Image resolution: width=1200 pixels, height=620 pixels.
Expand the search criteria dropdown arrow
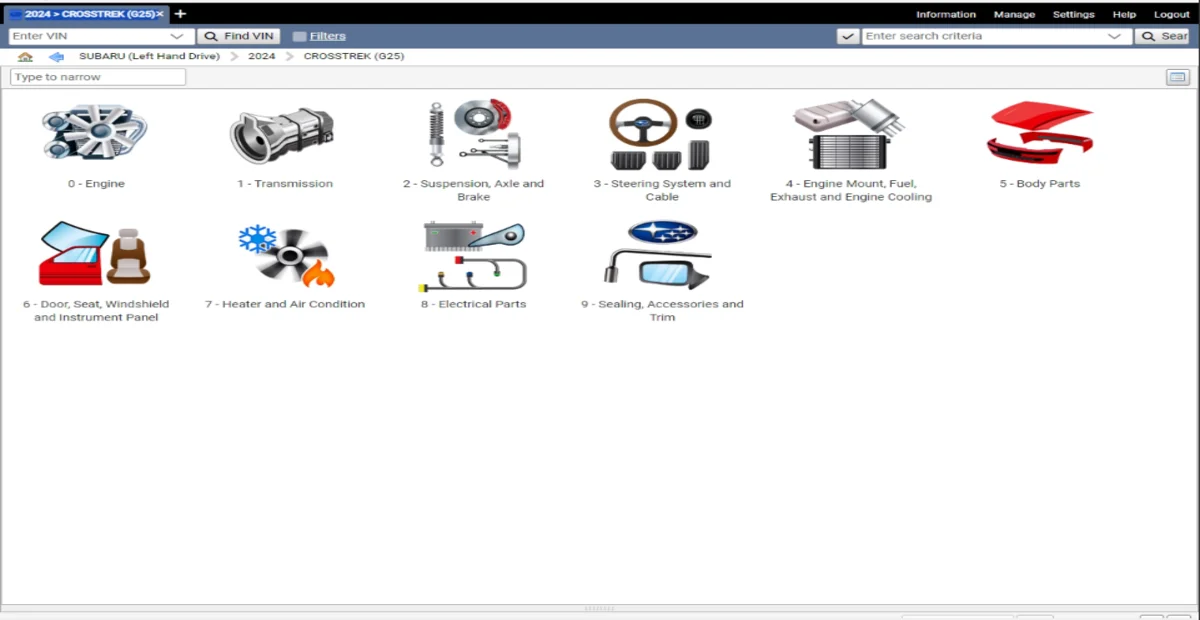click(x=1115, y=36)
